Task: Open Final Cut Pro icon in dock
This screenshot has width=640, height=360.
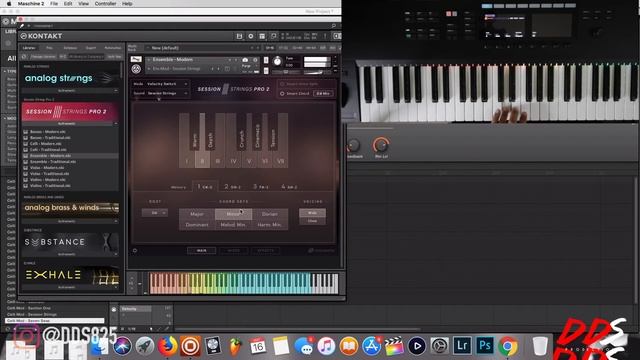Action: point(394,346)
